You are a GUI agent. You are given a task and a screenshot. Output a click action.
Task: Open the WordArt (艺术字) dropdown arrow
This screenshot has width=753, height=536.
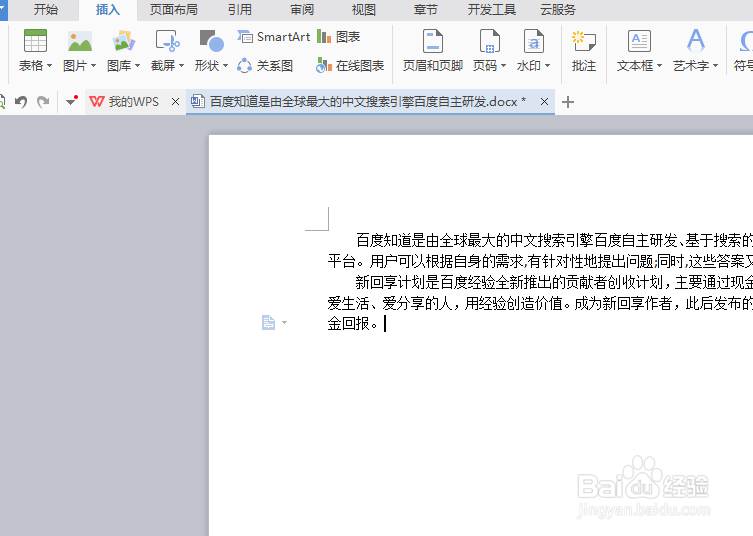(716, 66)
